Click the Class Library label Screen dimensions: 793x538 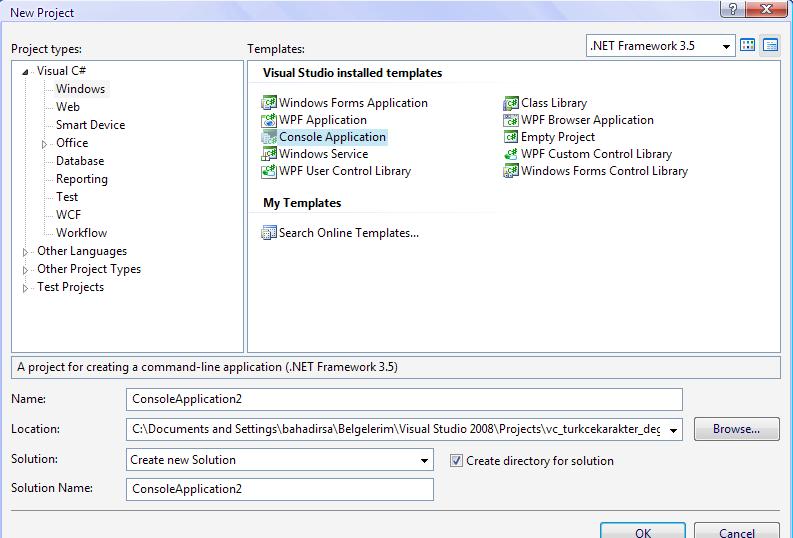pos(554,103)
